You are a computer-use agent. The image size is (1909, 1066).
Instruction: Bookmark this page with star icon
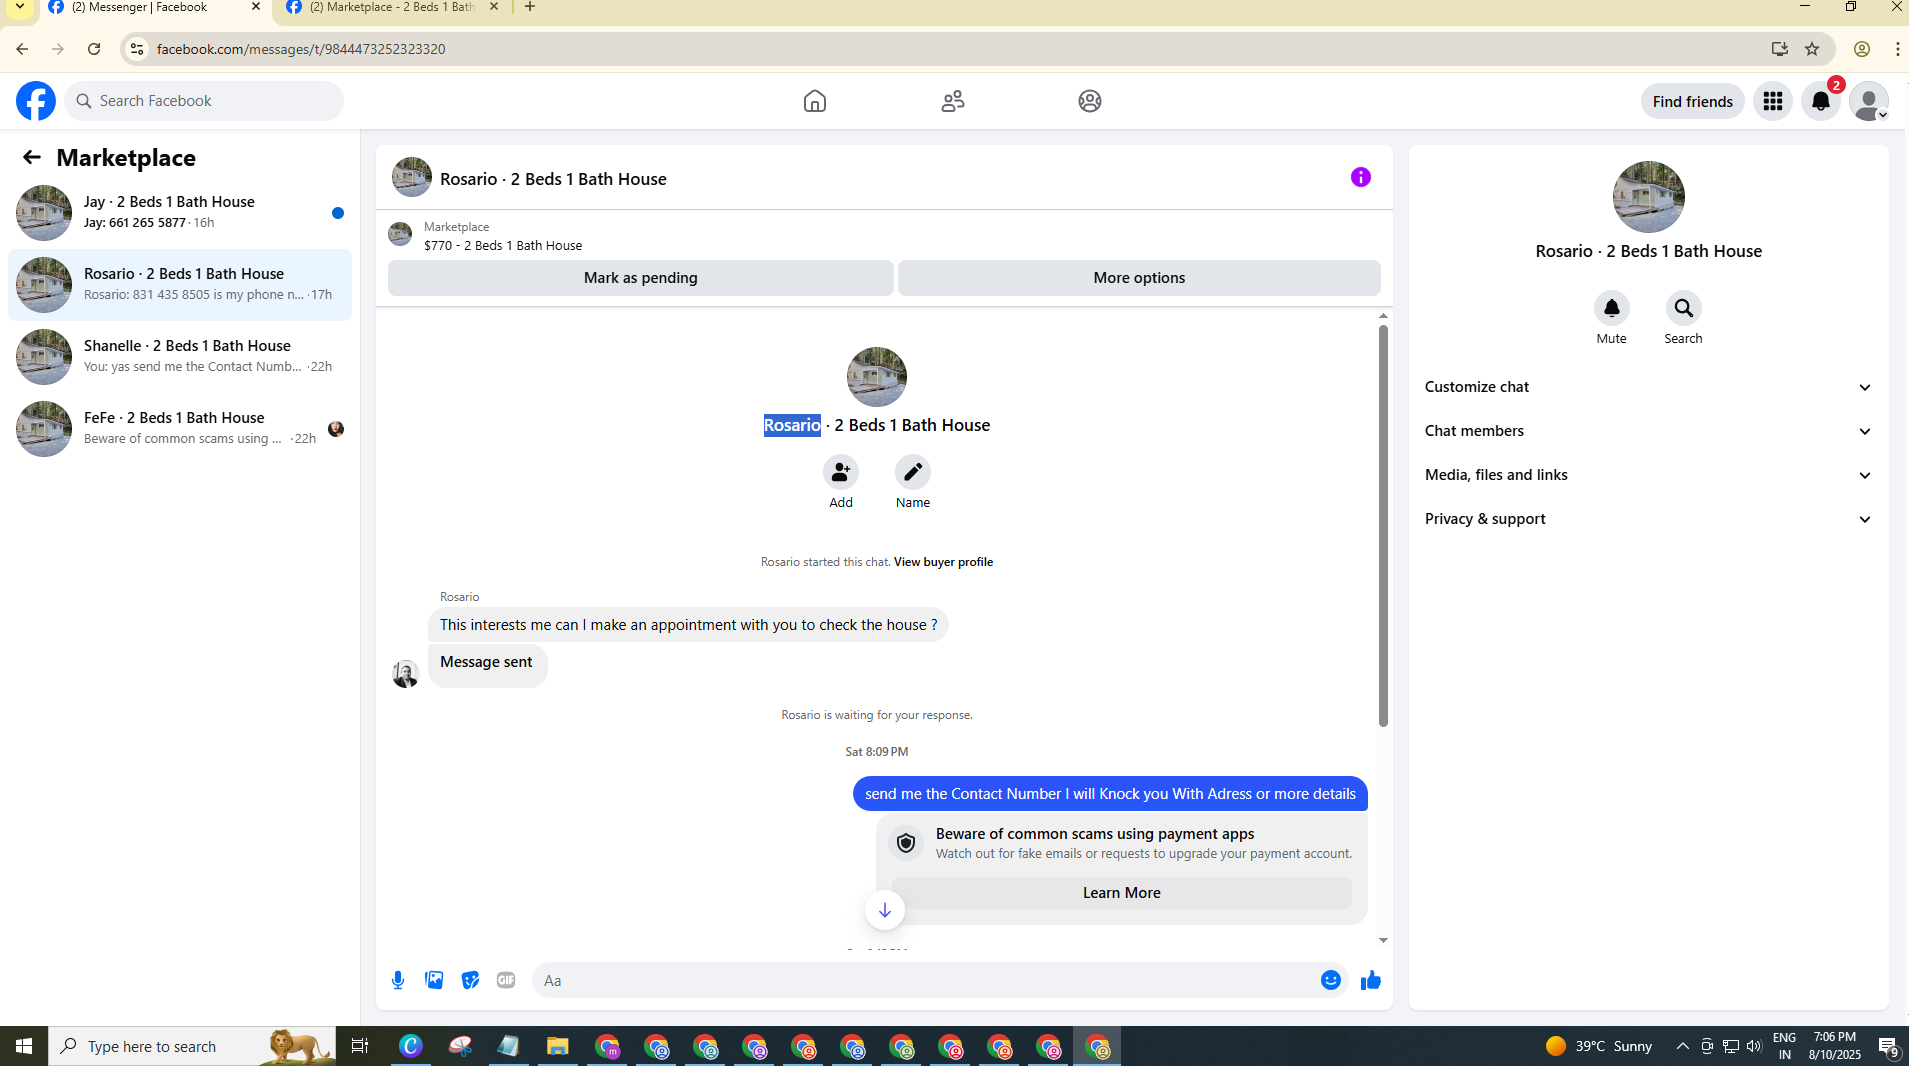click(x=1812, y=49)
